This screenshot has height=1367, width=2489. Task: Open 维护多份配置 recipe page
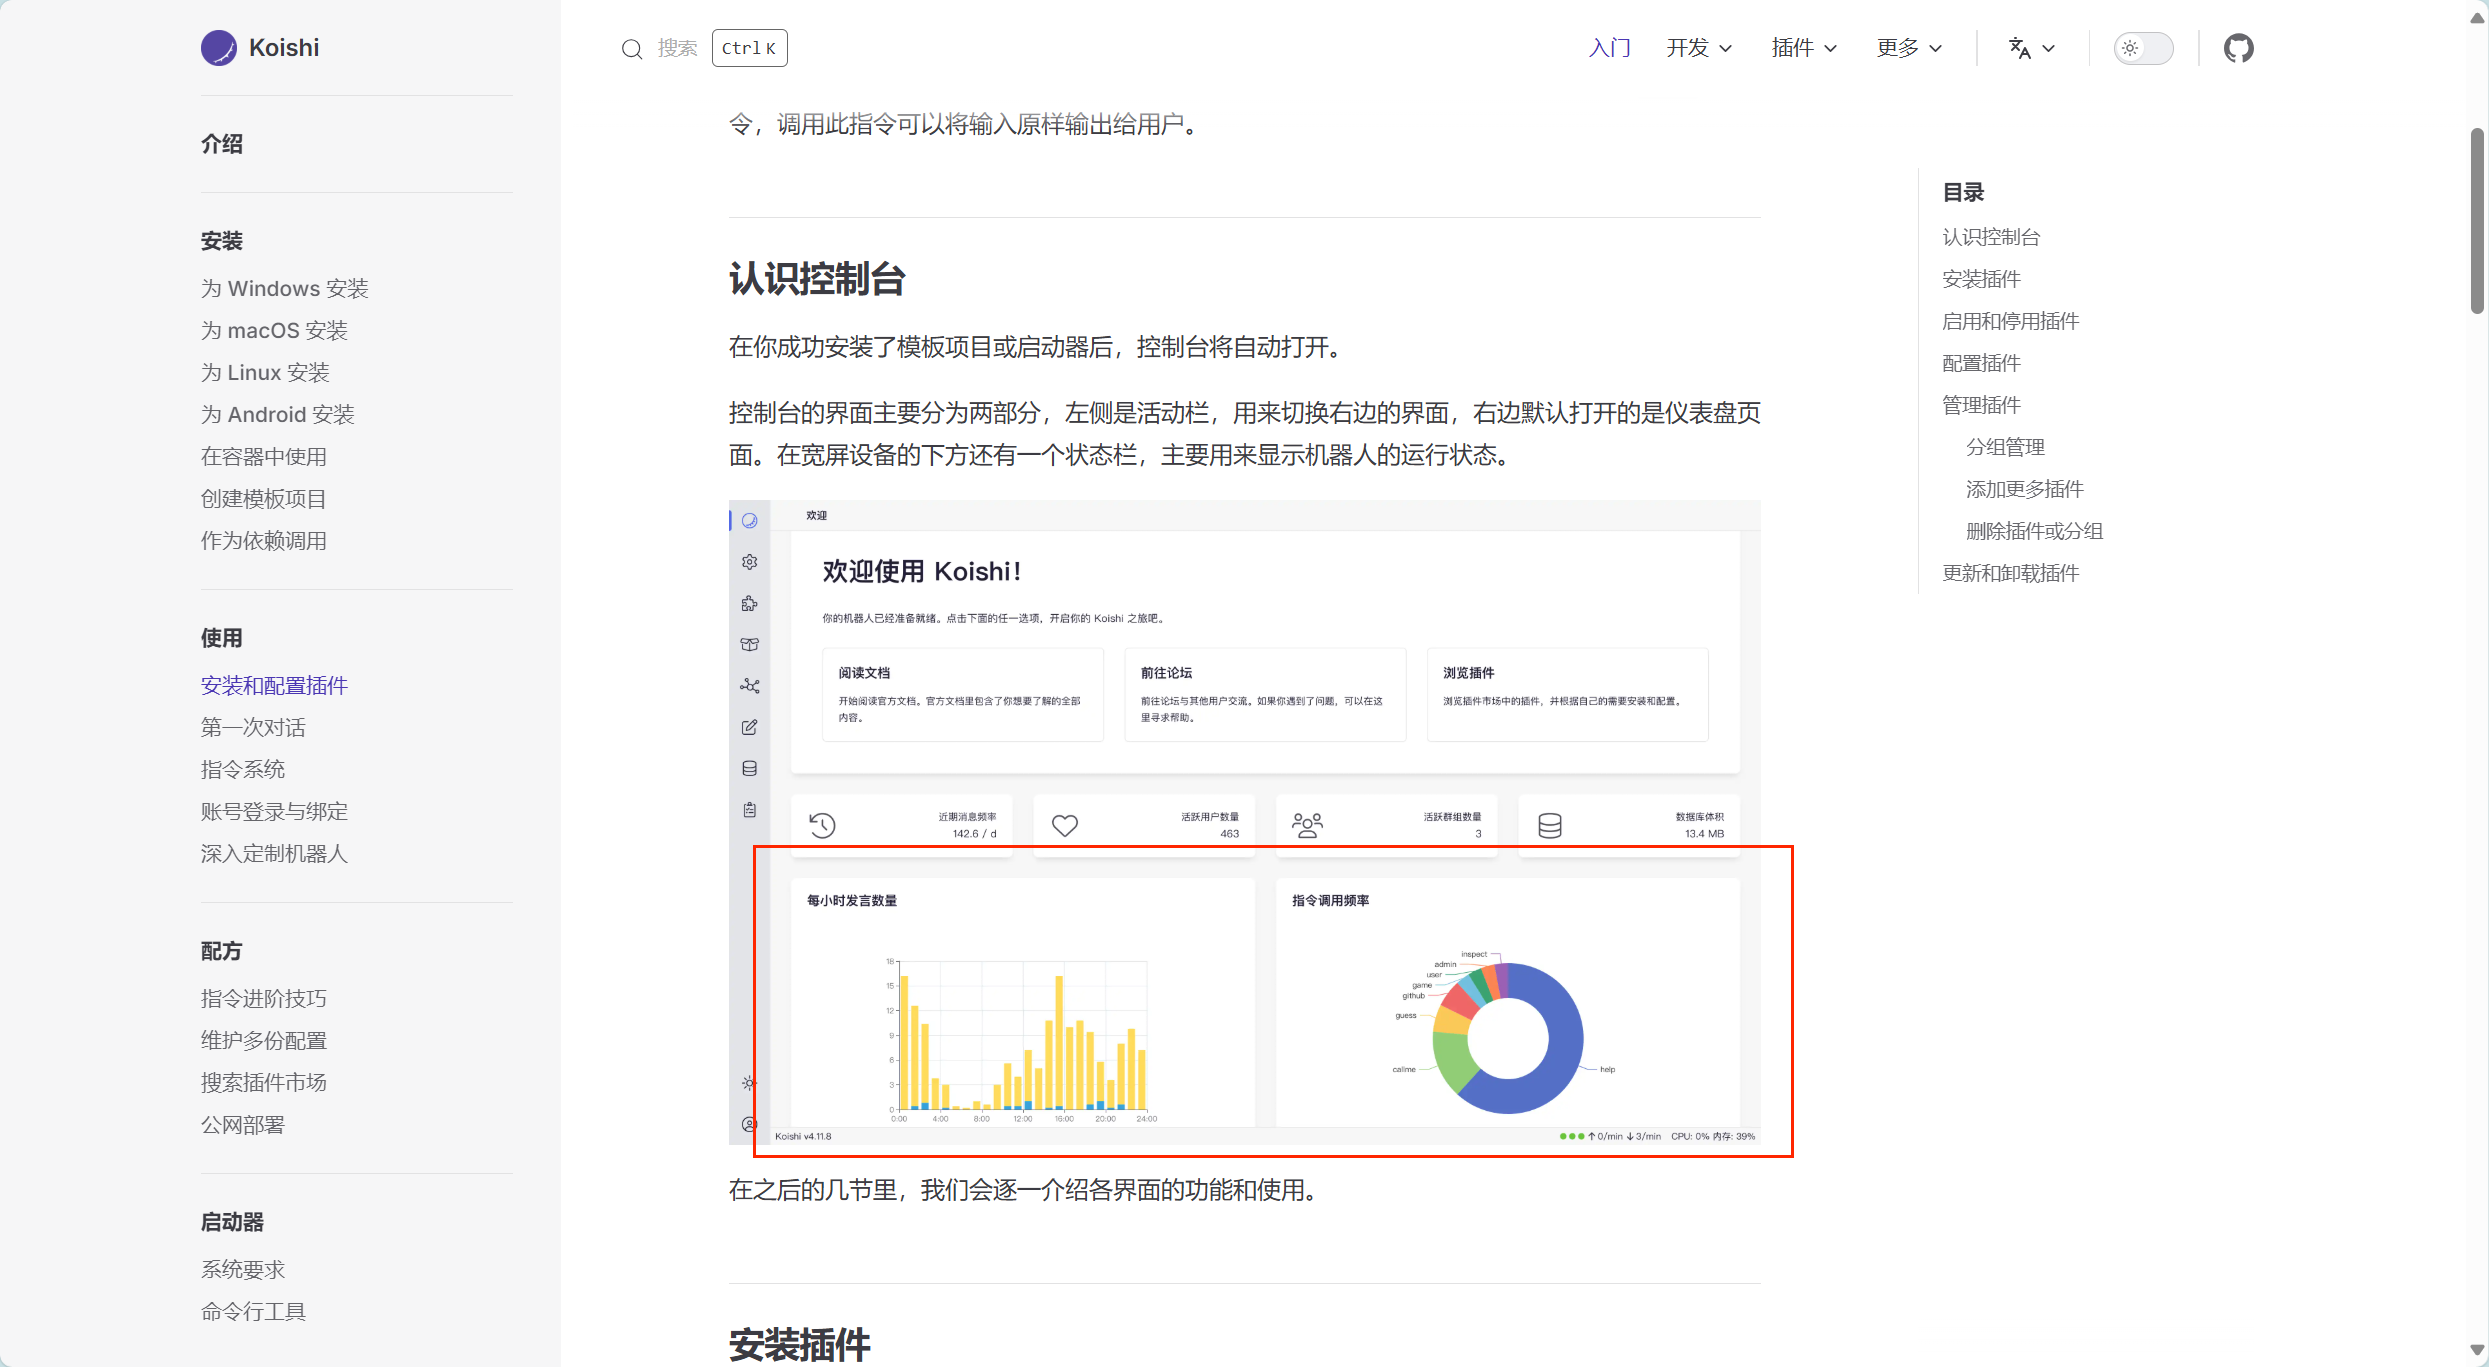tap(264, 1041)
